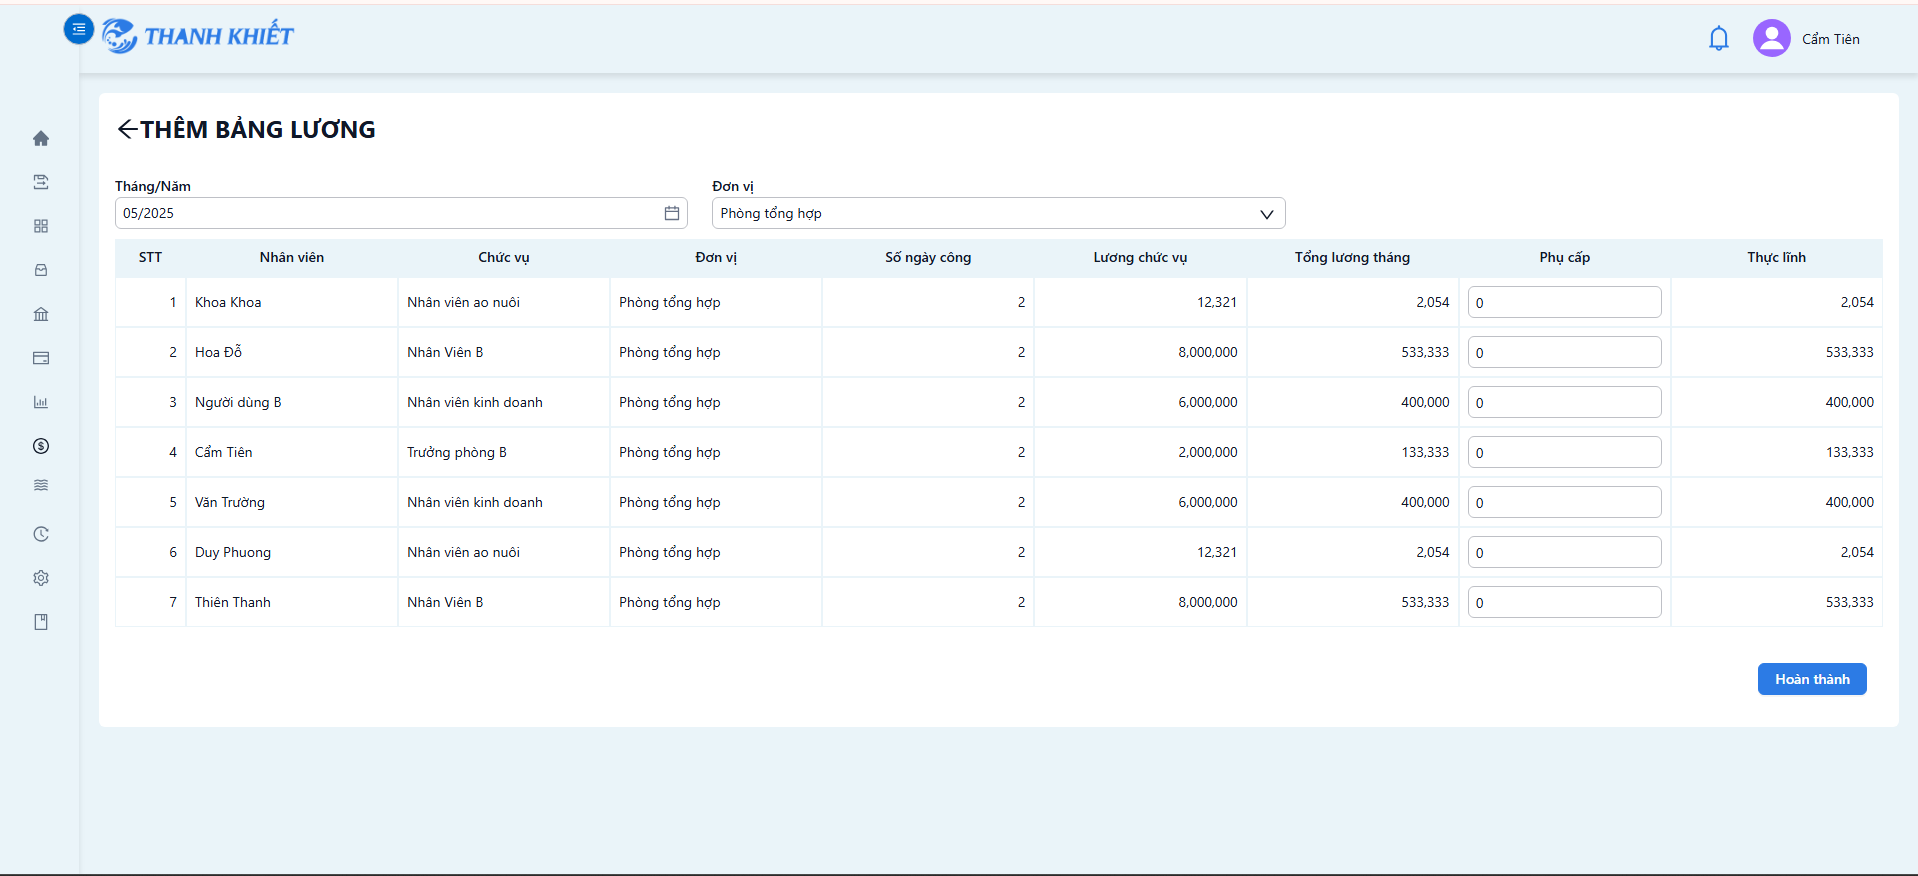Viewport: 1918px width, 876px height.
Task: Open the bookmark book sidebar icon
Action: pos(41,622)
